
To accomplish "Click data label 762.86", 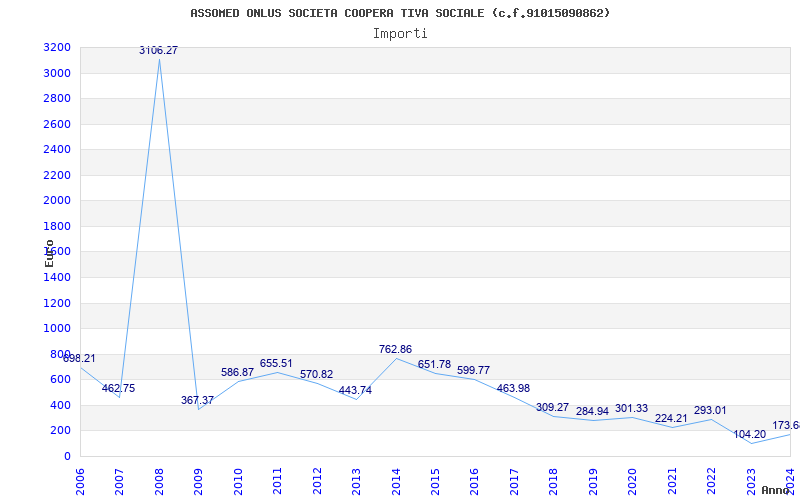I will pyautogui.click(x=395, y=349).
